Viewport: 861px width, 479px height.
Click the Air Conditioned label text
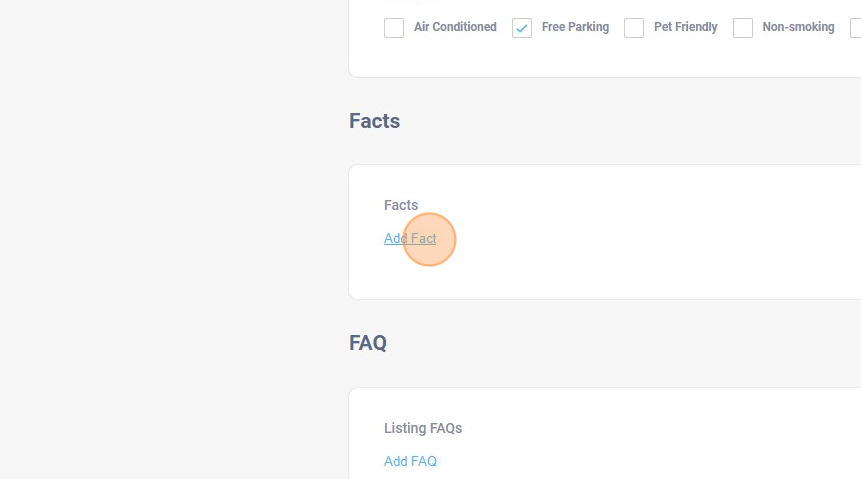tap(455, 27)
